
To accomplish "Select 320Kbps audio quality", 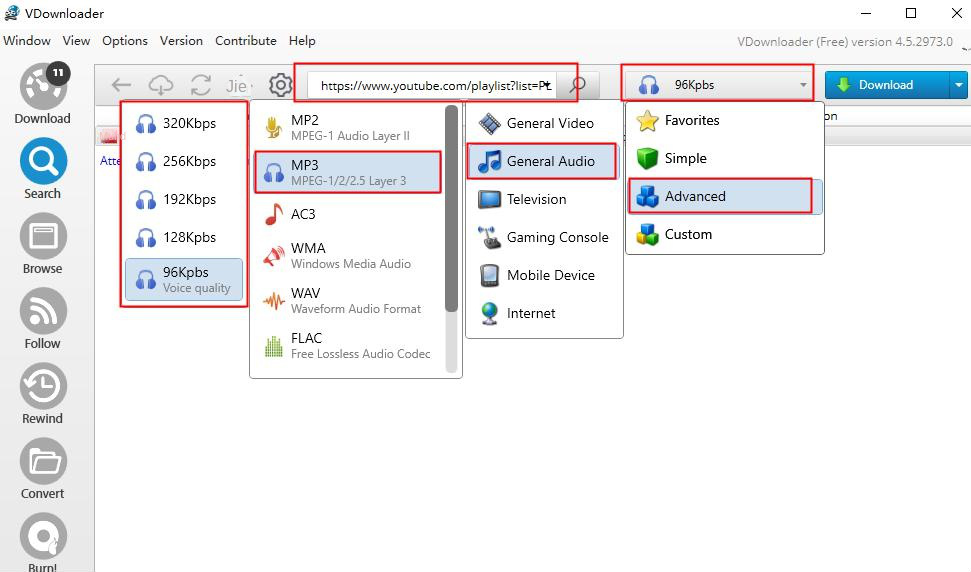I will click(x=184, y=123).
